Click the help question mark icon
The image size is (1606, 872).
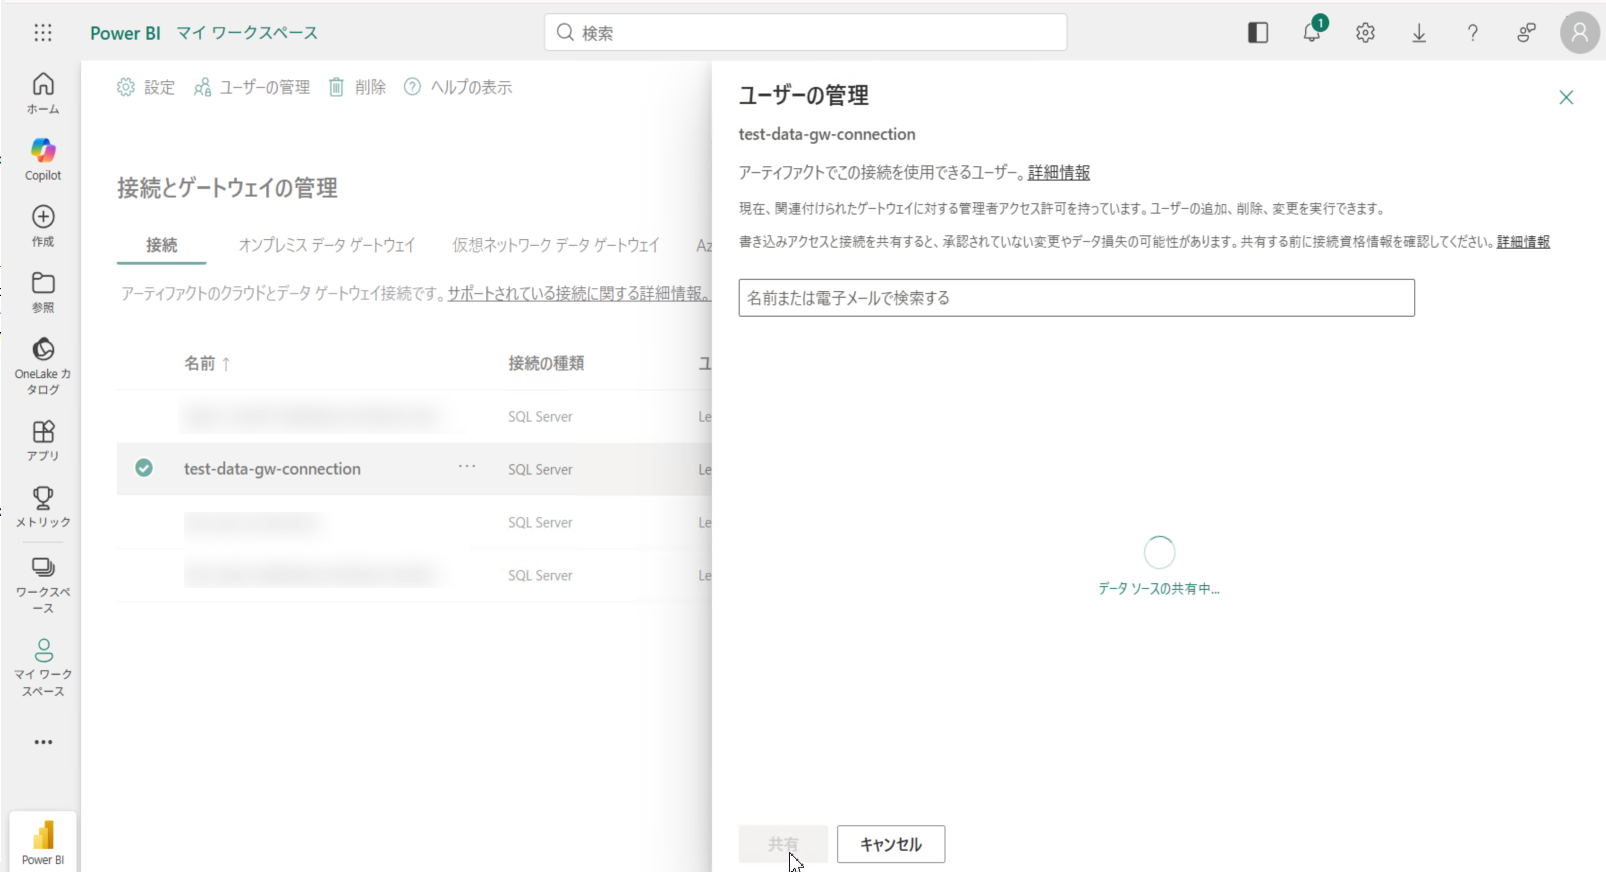click(1472, 33)
